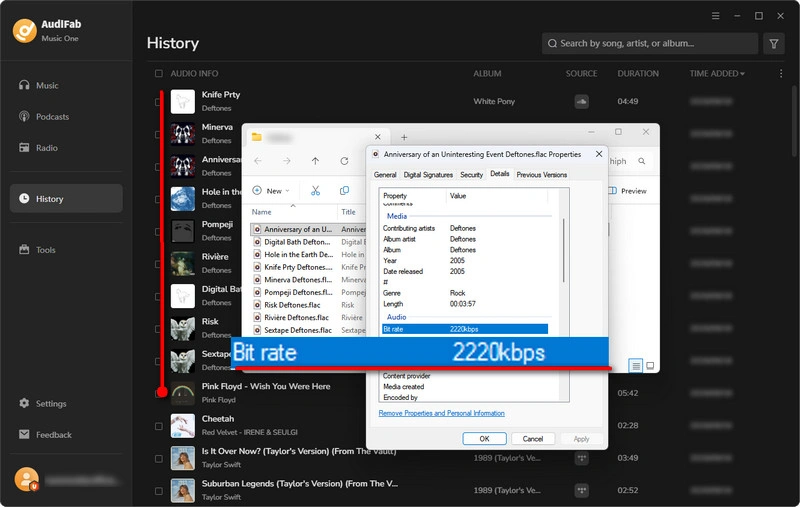The height and width of the screenshot is (507, 800).
Task: Click OK in the Properties dialog
Action: [x=484, y=439]
